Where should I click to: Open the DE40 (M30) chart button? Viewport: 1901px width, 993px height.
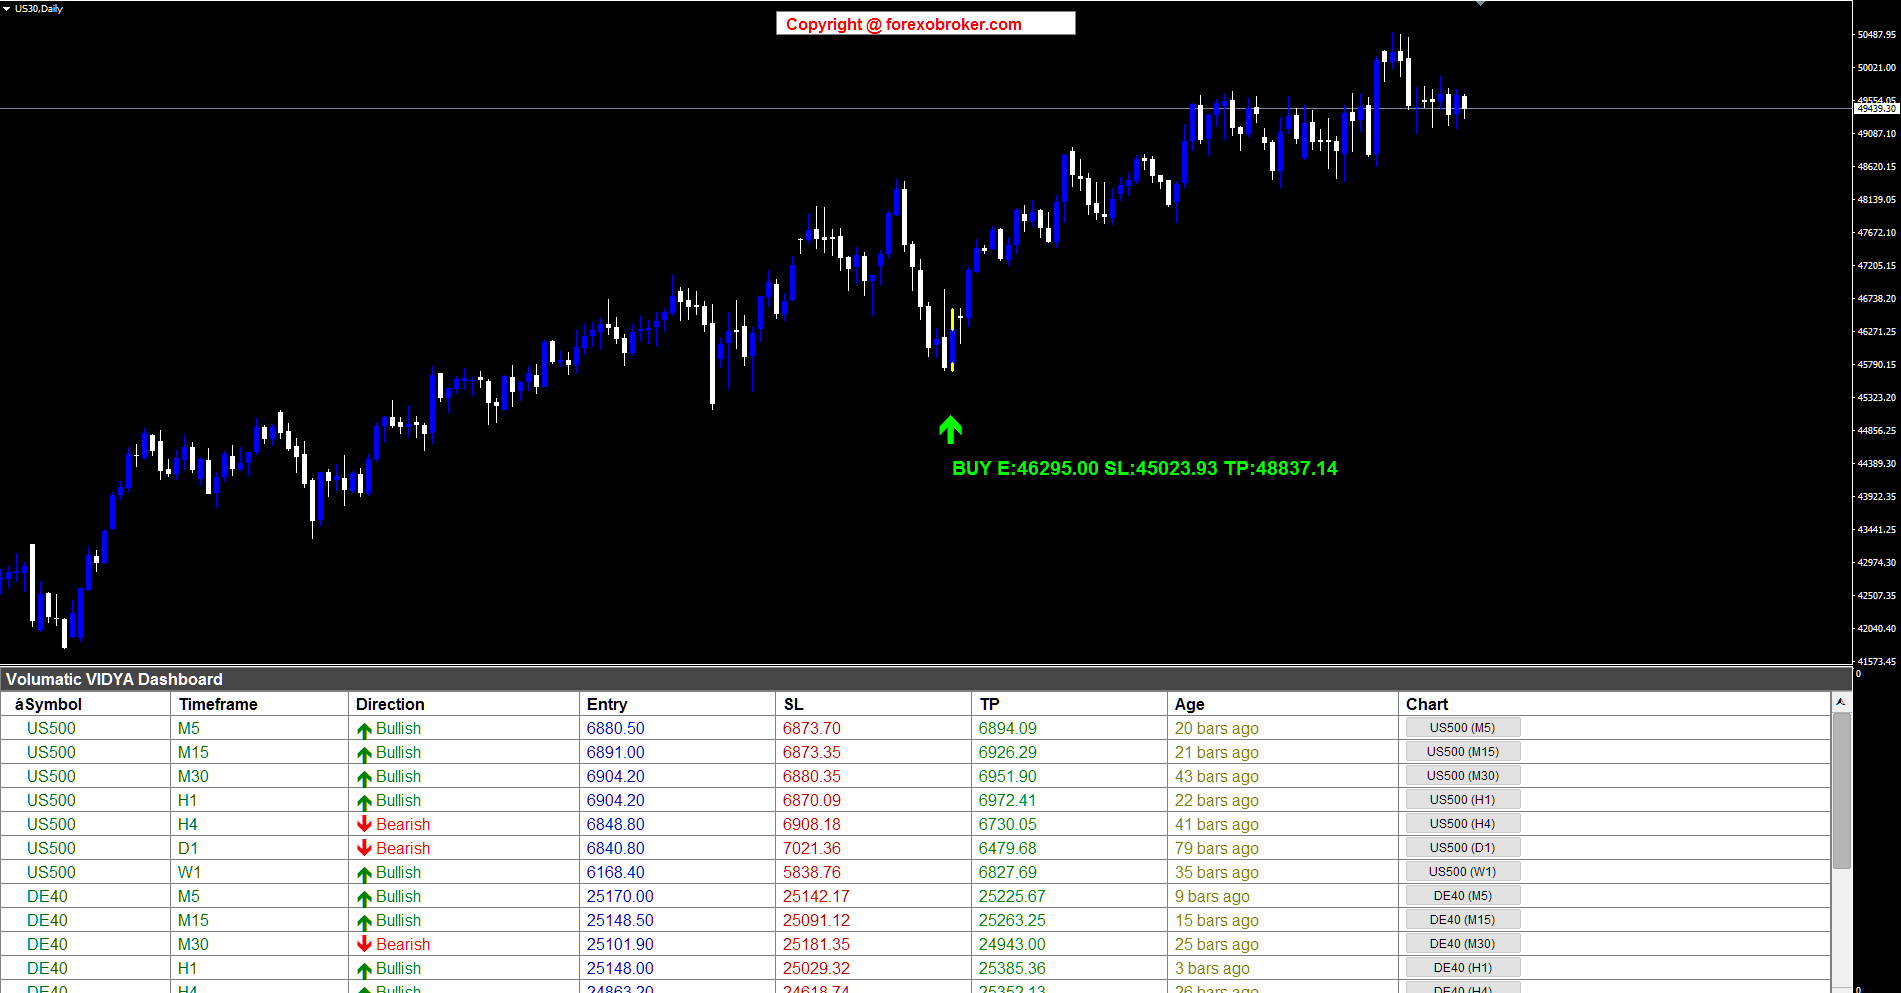[x=1462, y=944]
